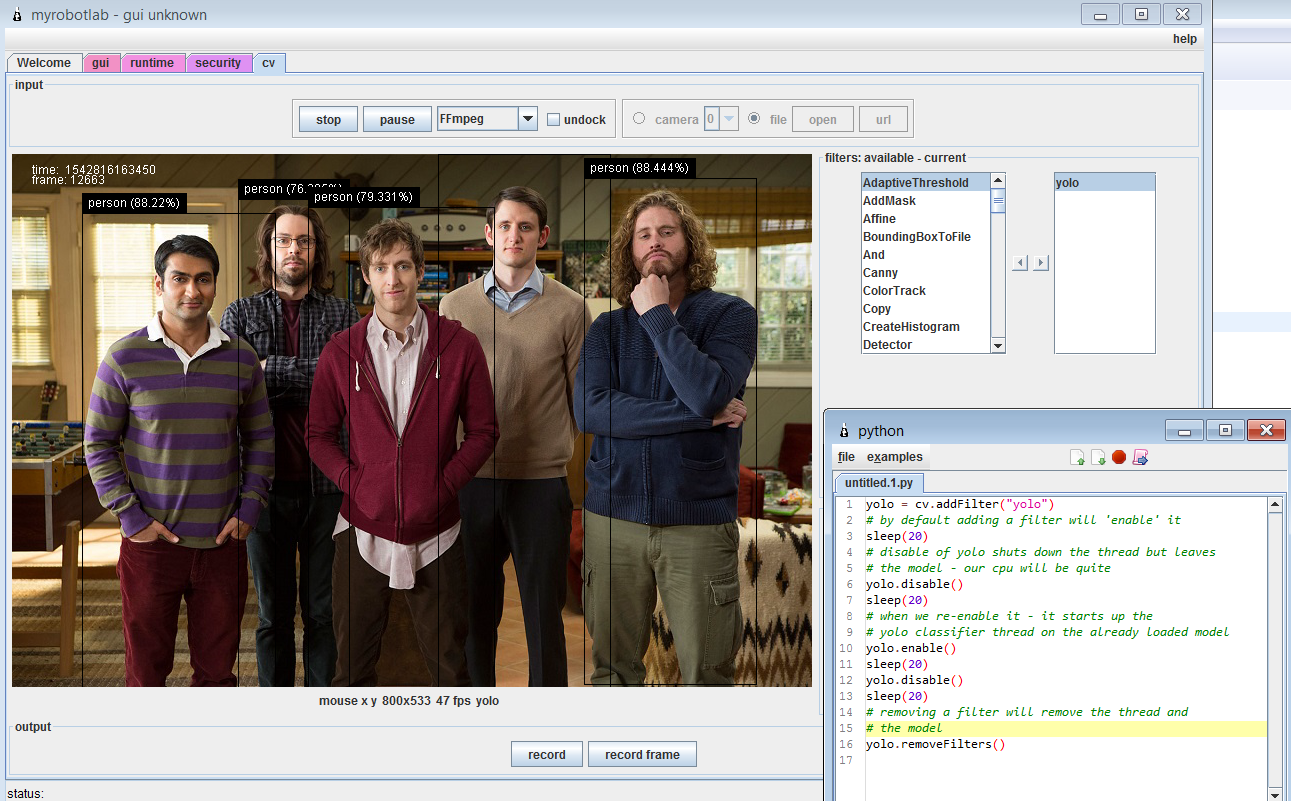Open the file menu in python window
1291x801 pixels.
point(846,457)
